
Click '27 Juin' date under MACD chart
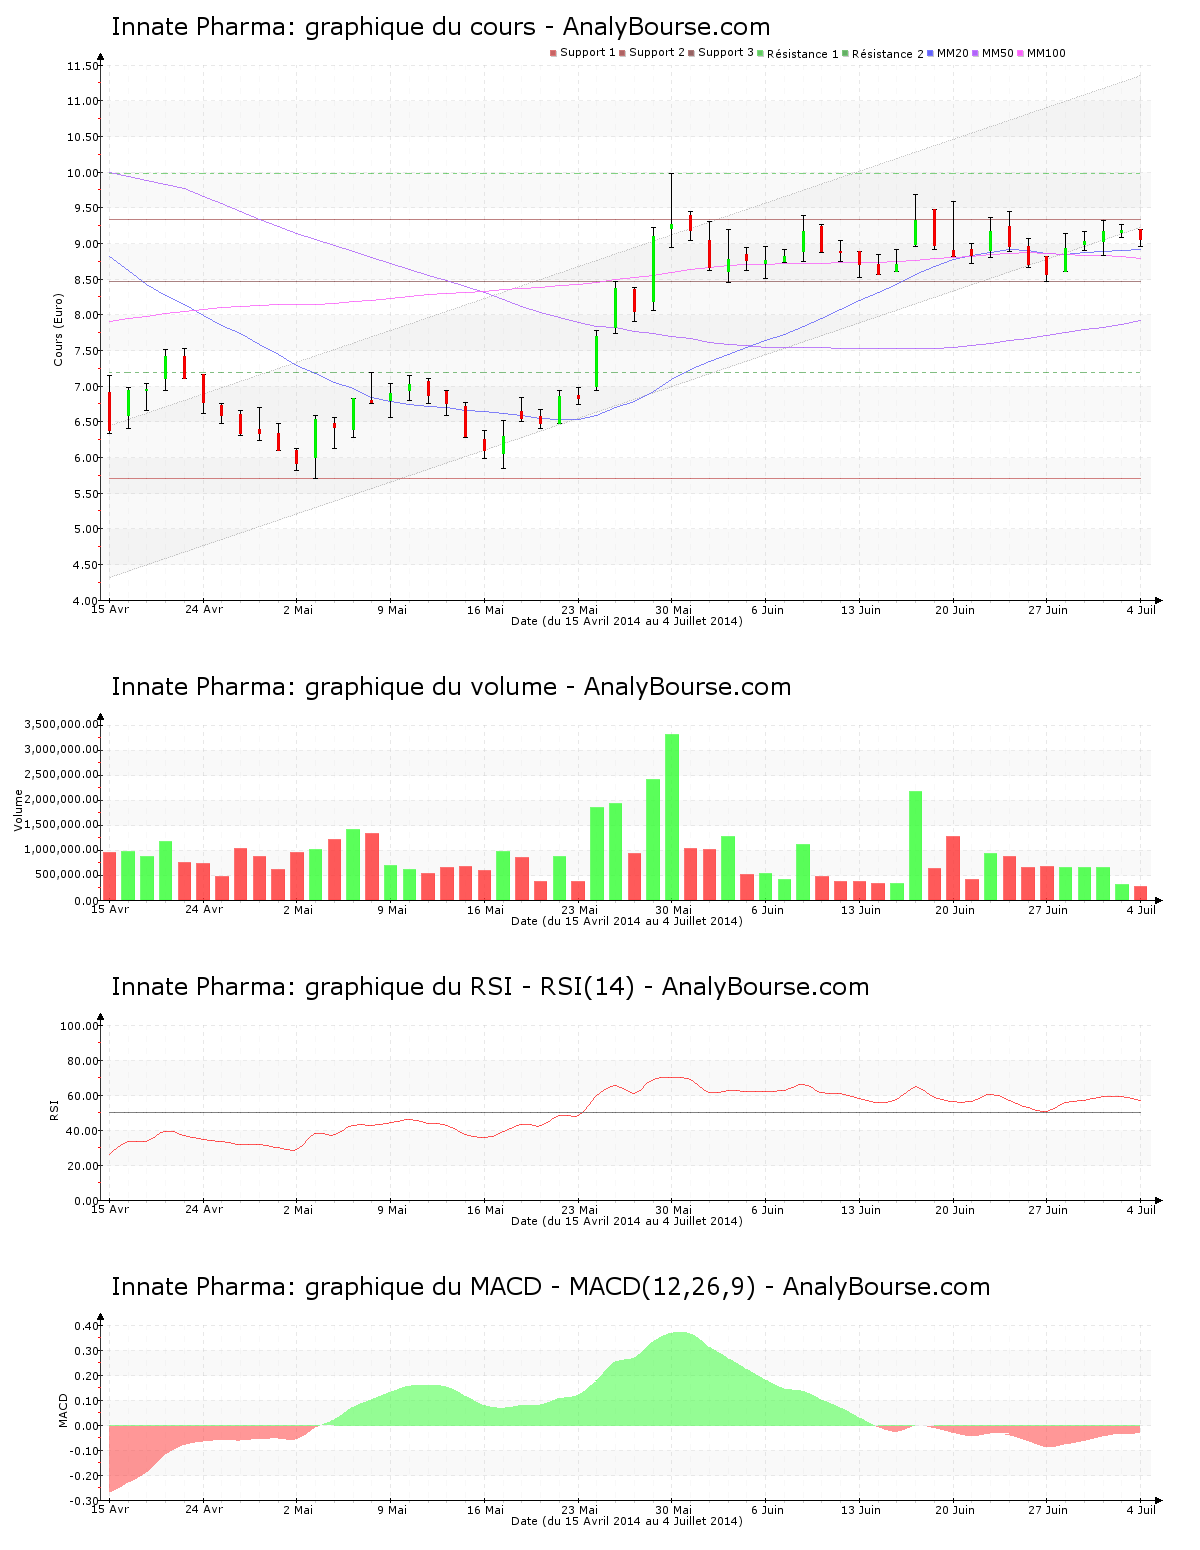click(x=1048, y=1510)
